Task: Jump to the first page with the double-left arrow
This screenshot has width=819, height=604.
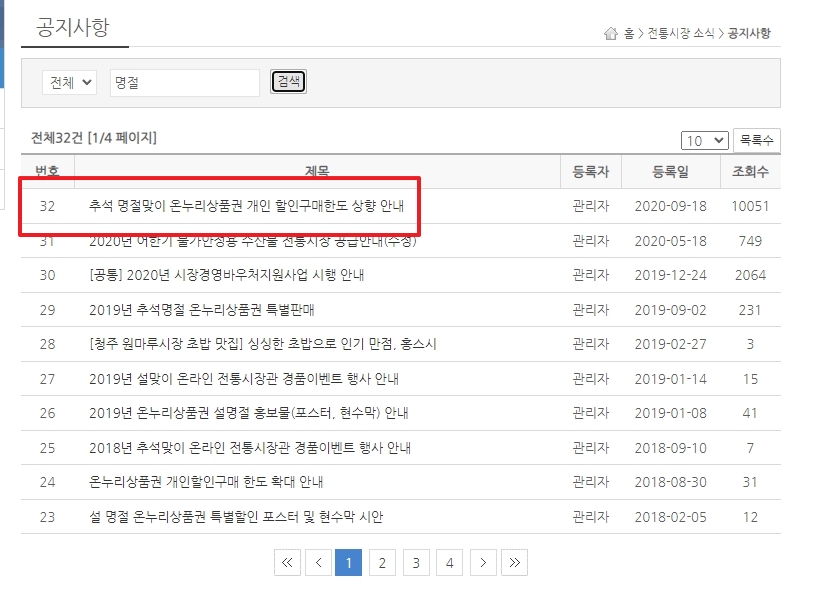Action: (x=287, y=562)
